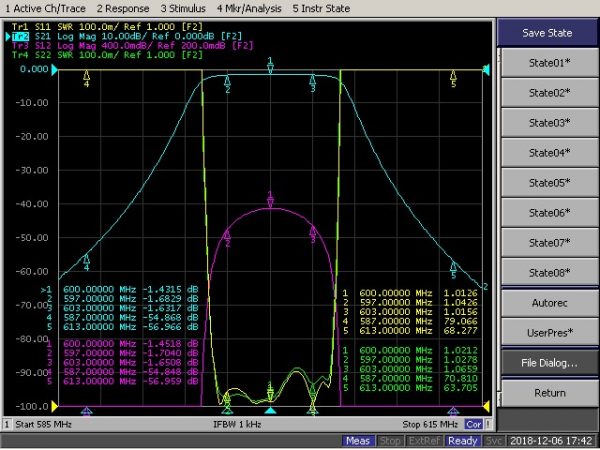Click the Save State softkey header
The image size is (600, 450).
pos(547,33)
